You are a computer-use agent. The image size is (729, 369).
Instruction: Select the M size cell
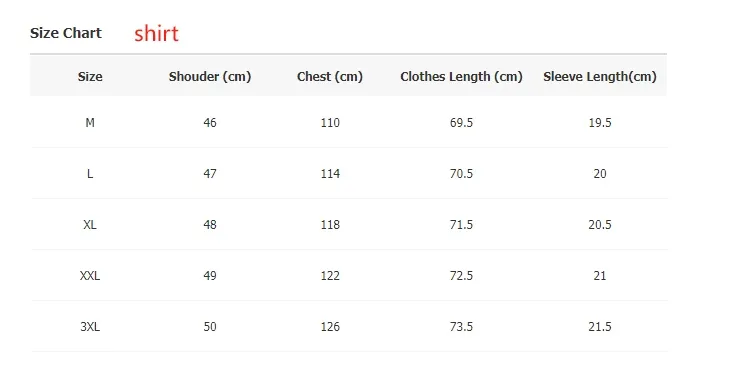(90, 123)
